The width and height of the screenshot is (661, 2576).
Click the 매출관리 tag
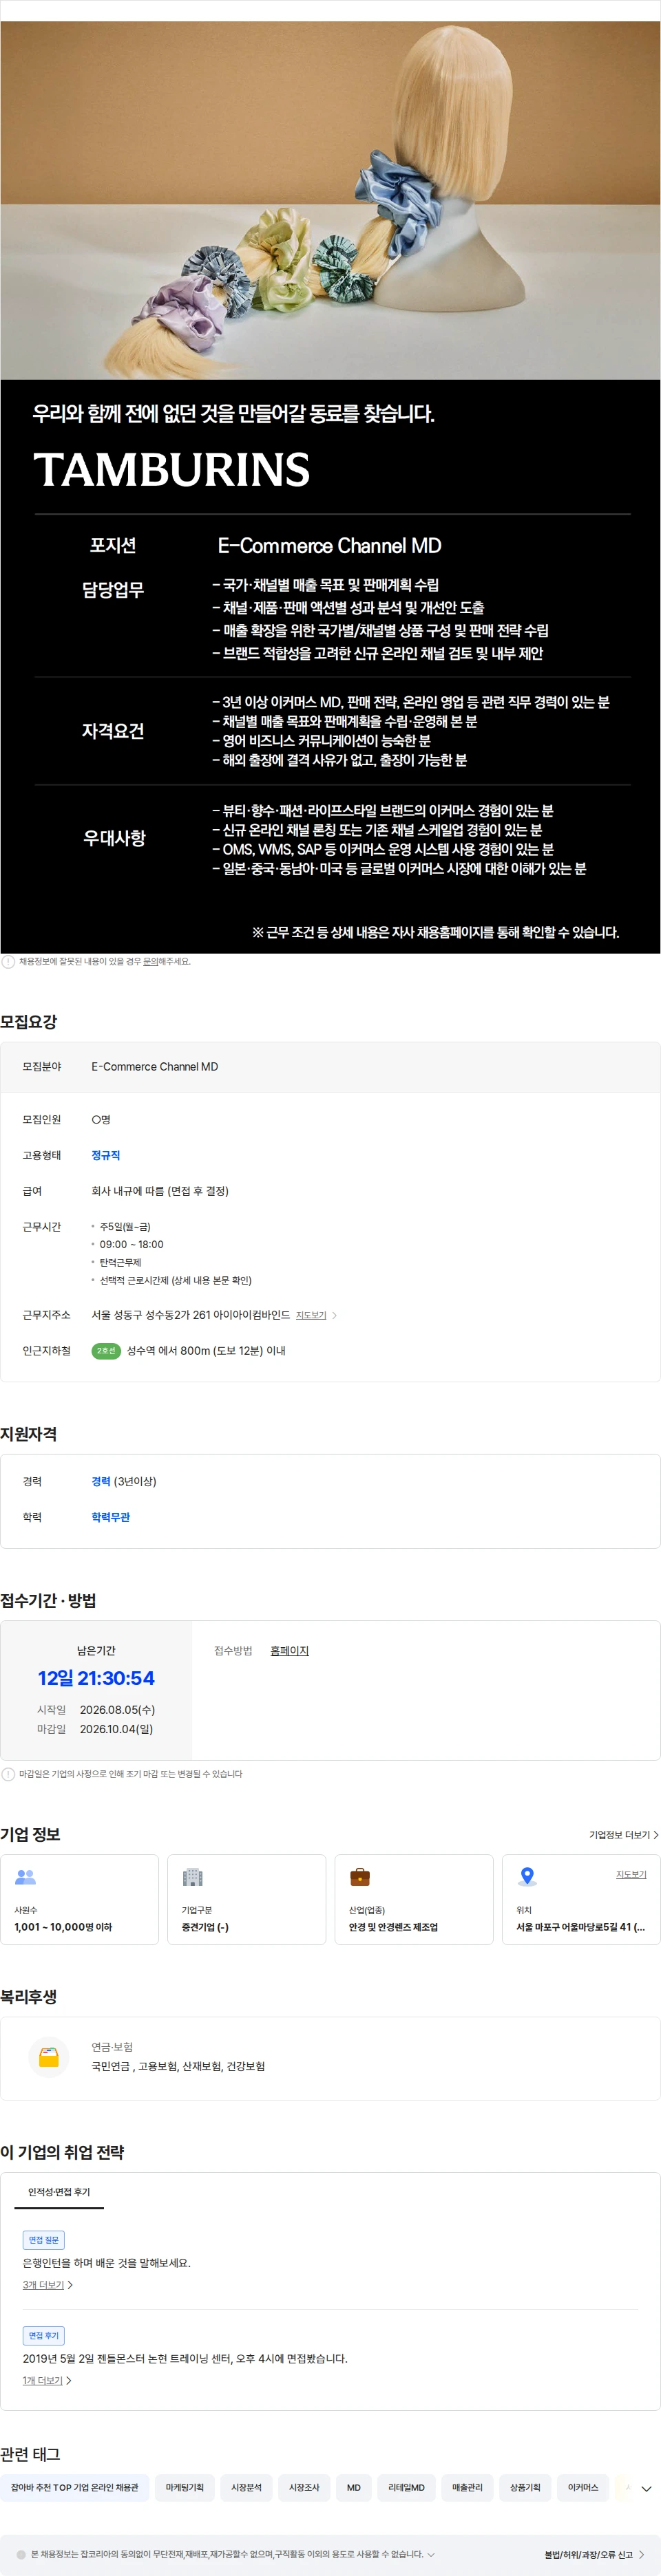point(467,2488)
